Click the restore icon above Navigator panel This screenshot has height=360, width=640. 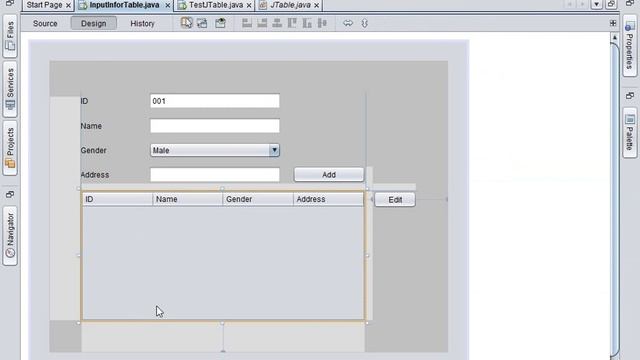coord(10,194)
